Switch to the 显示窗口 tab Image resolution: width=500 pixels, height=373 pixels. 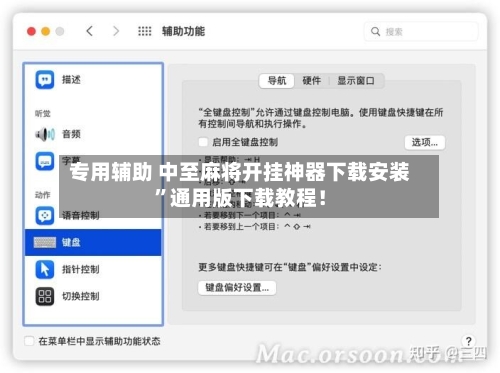coord(356,81)
